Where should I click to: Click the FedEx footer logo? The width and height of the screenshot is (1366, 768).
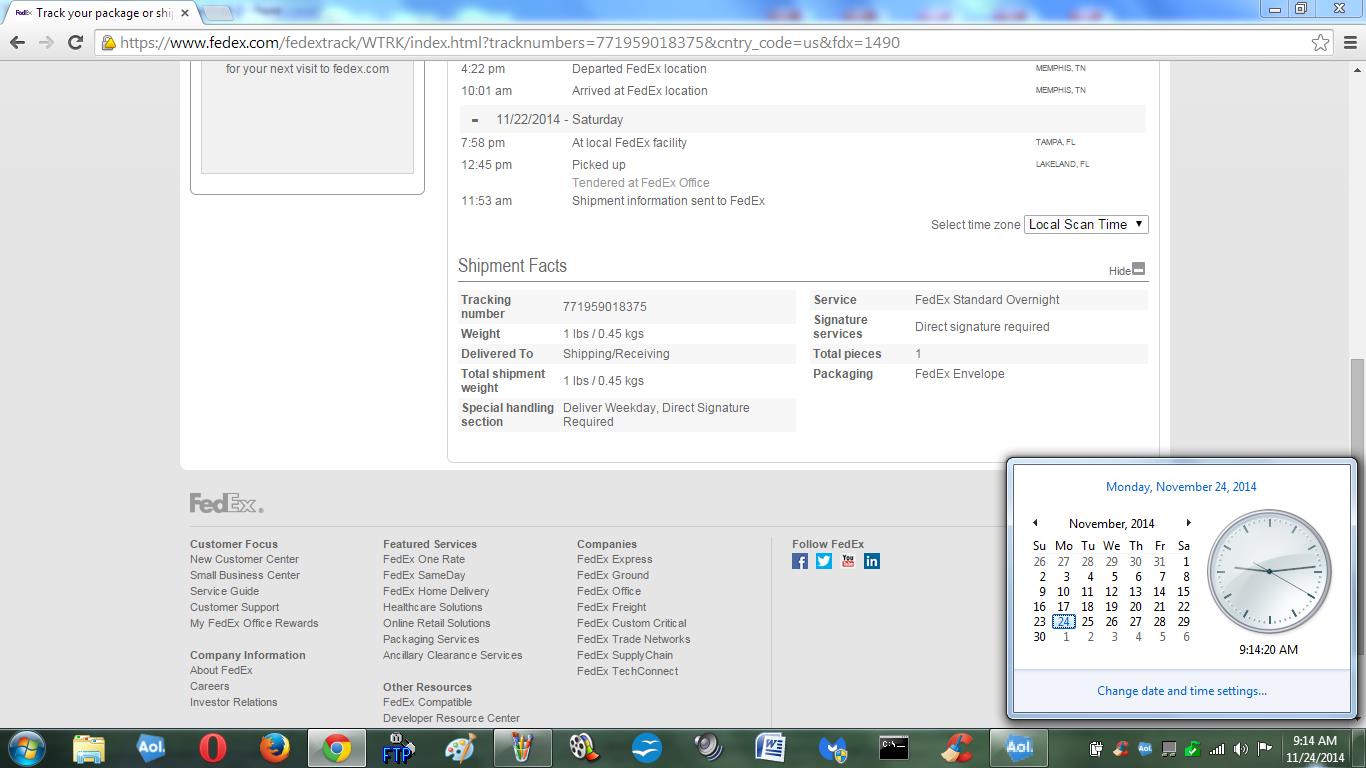pos(227,503)
